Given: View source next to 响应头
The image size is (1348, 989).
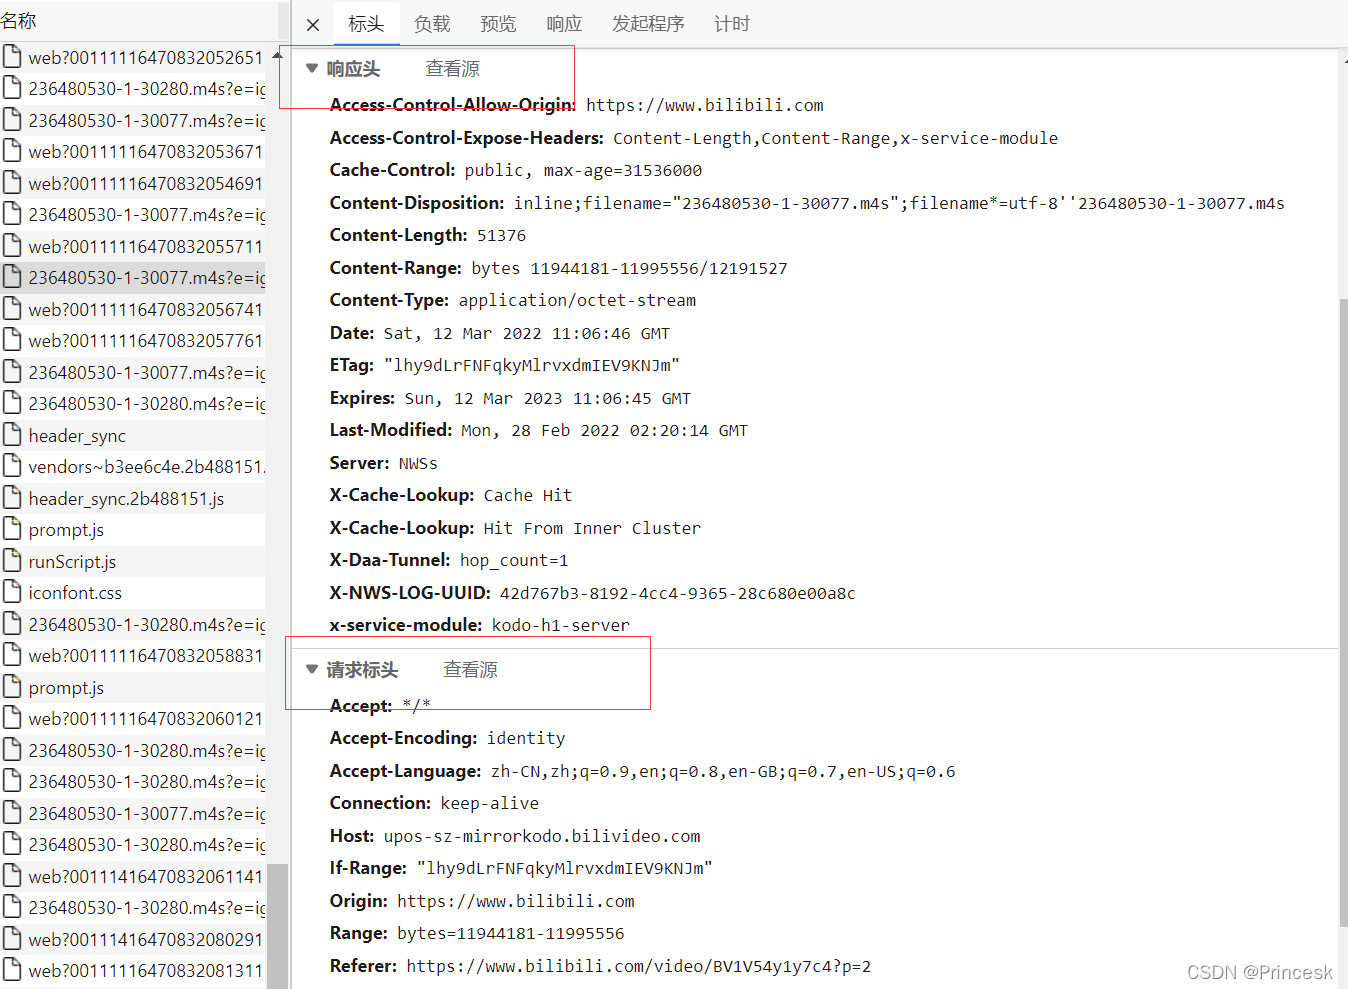Looking at the screenshot, I should [452, 69].
